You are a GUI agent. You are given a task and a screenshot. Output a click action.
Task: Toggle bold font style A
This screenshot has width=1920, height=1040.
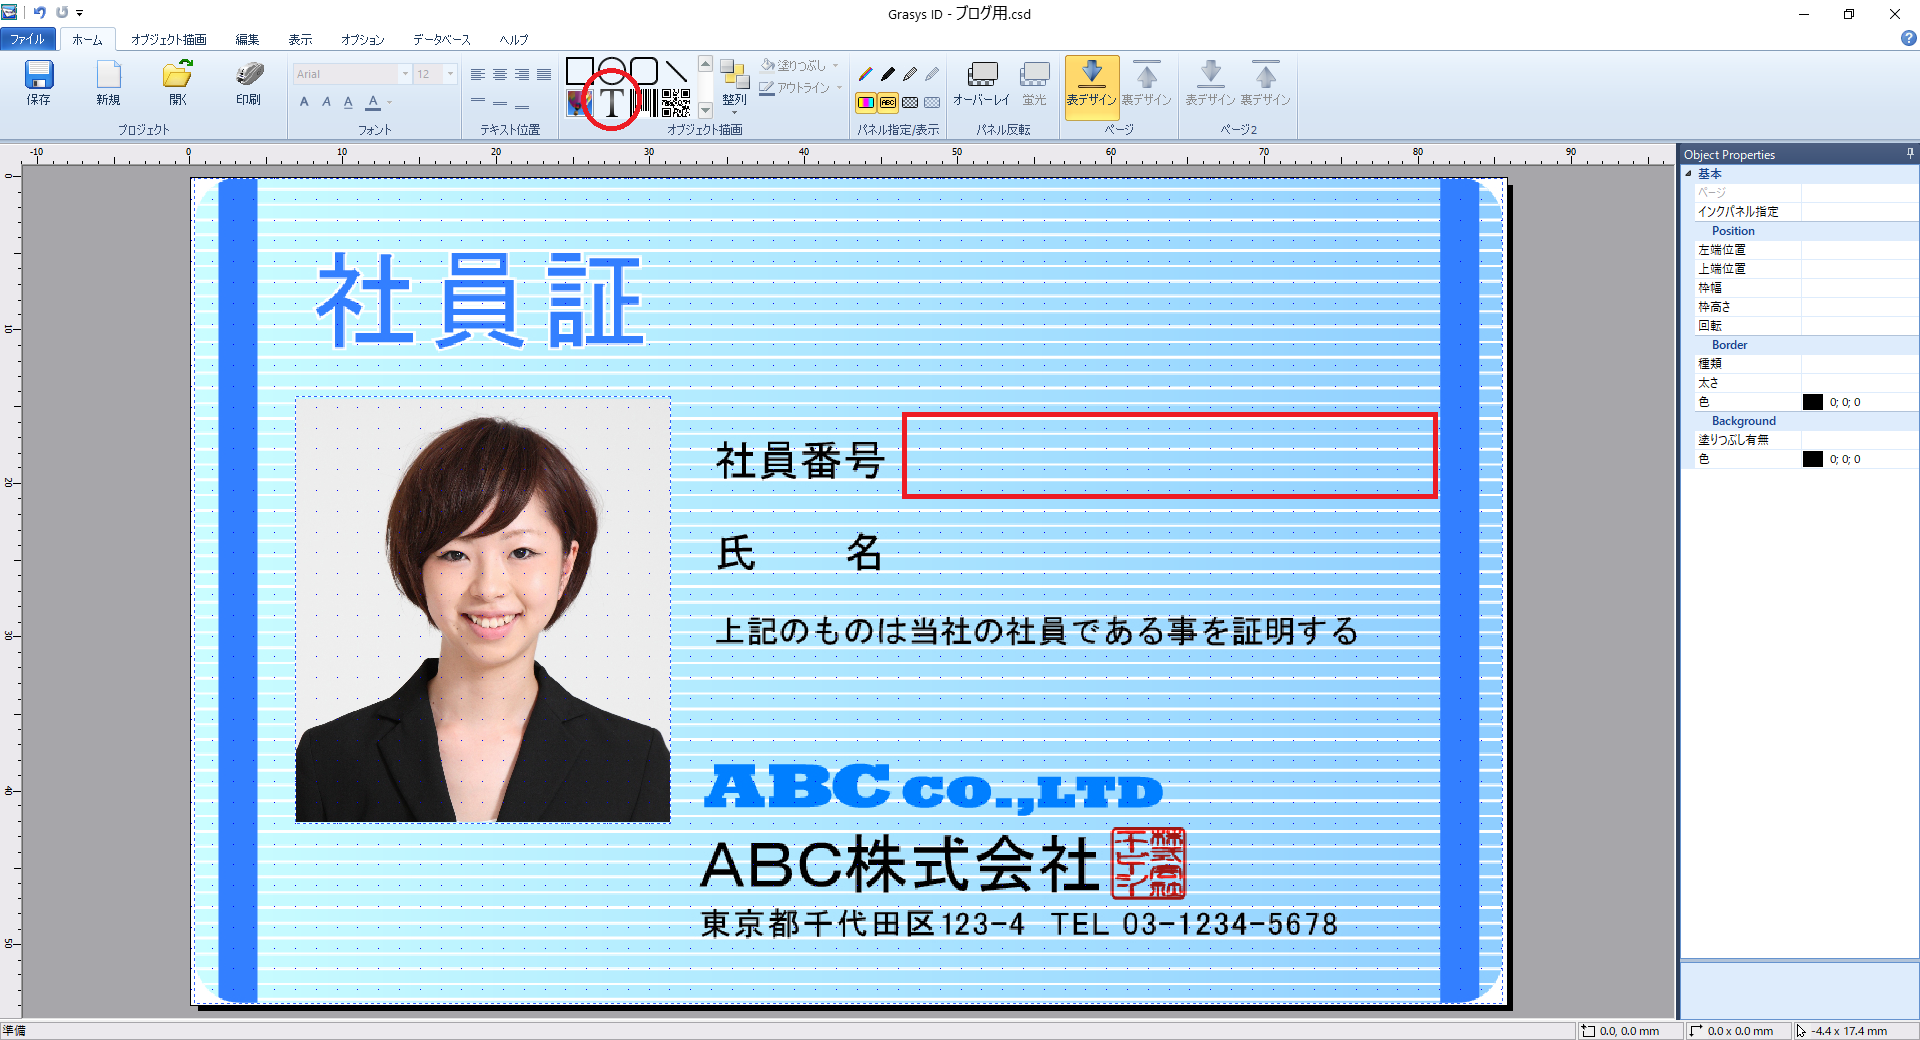304,102
